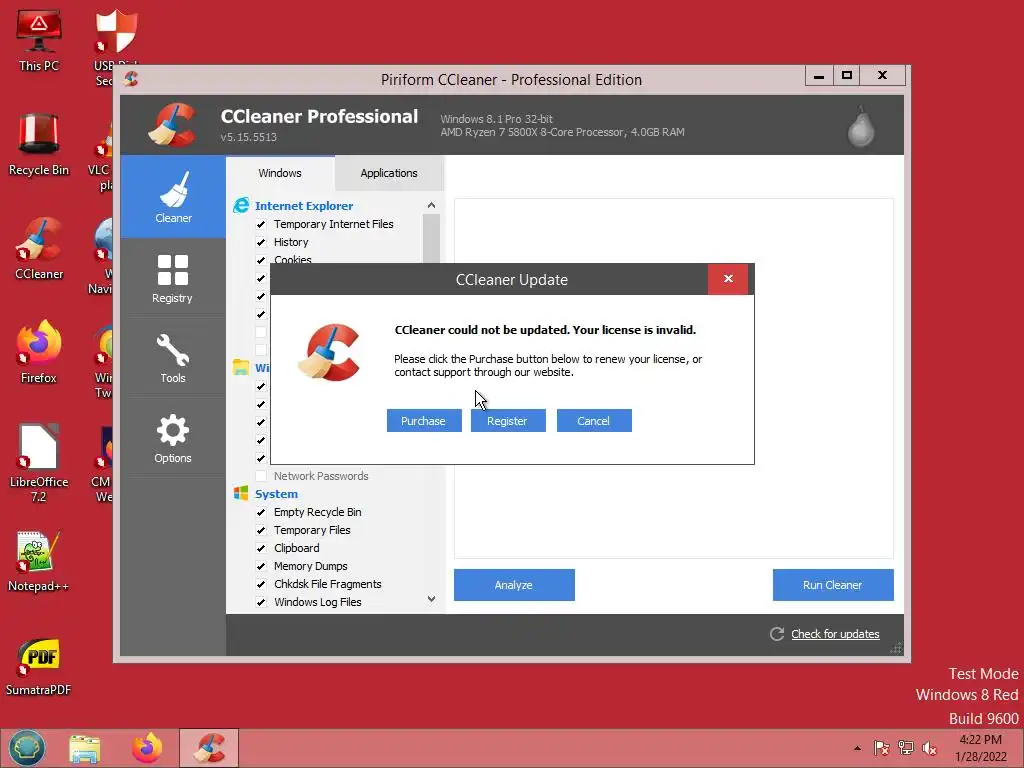Uncheck Temporary Internet Files
Screen dimensions: 1024x768
261,224
